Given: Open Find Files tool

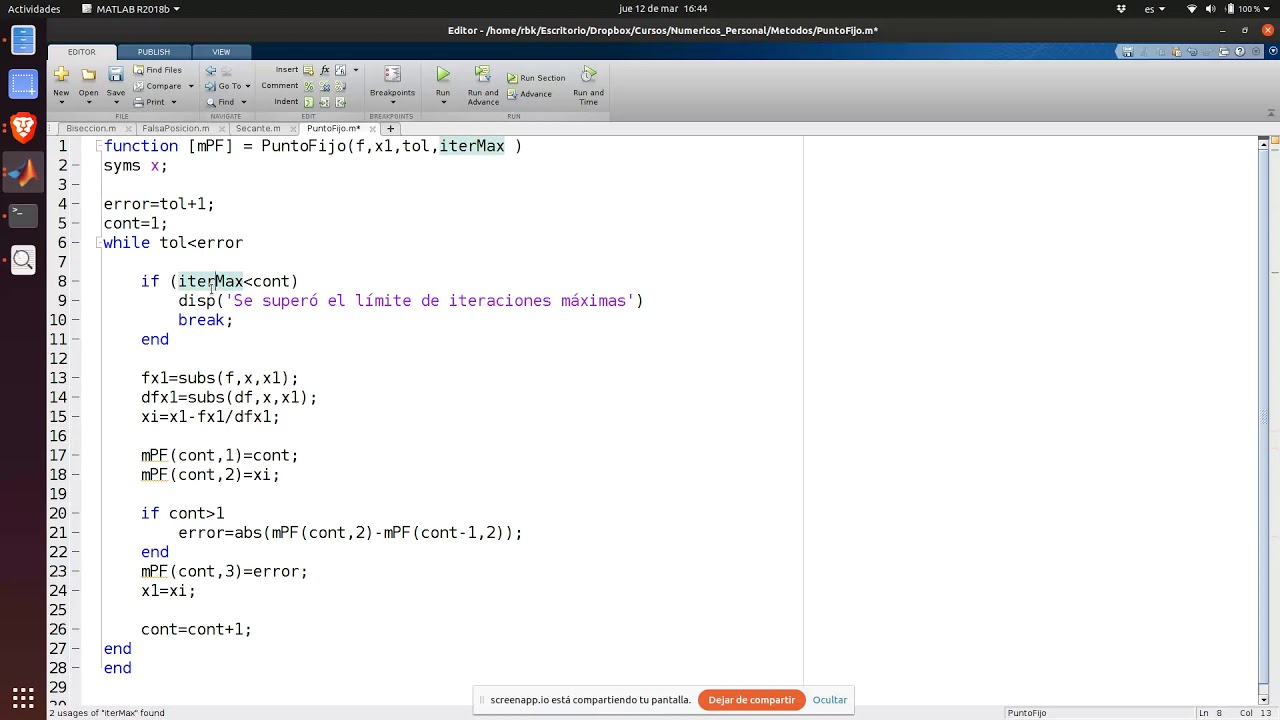Looking at the screenshot, I should (157, 70).
